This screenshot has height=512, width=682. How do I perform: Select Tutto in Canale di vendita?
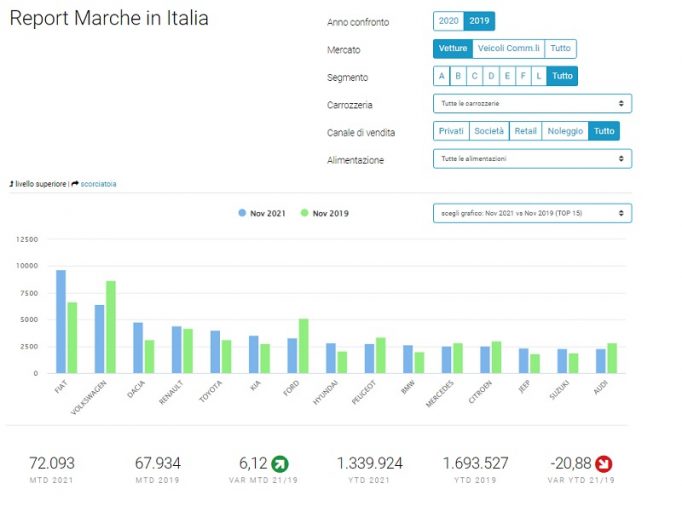(x=604, y=131)
